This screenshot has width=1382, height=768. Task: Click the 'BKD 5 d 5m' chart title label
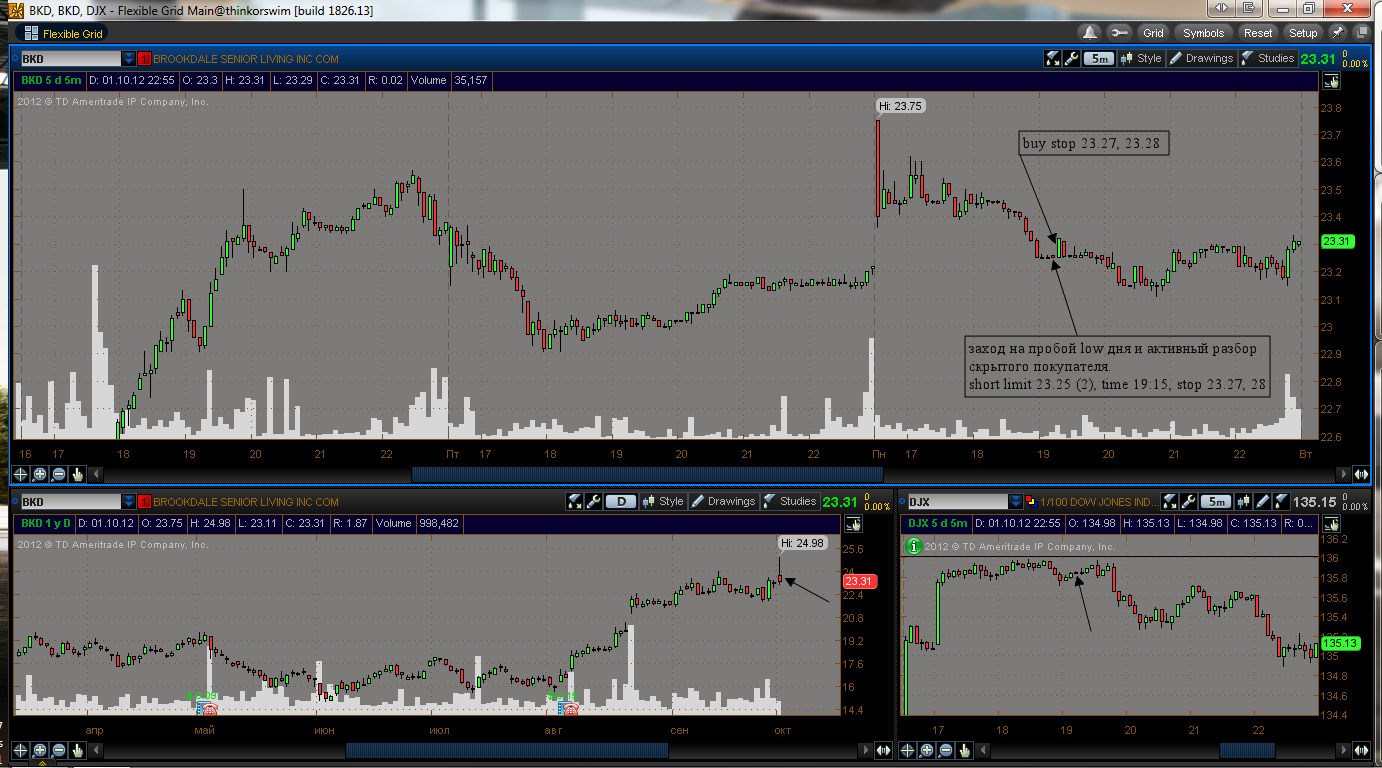pyautogui.click(x=52, y=80)
